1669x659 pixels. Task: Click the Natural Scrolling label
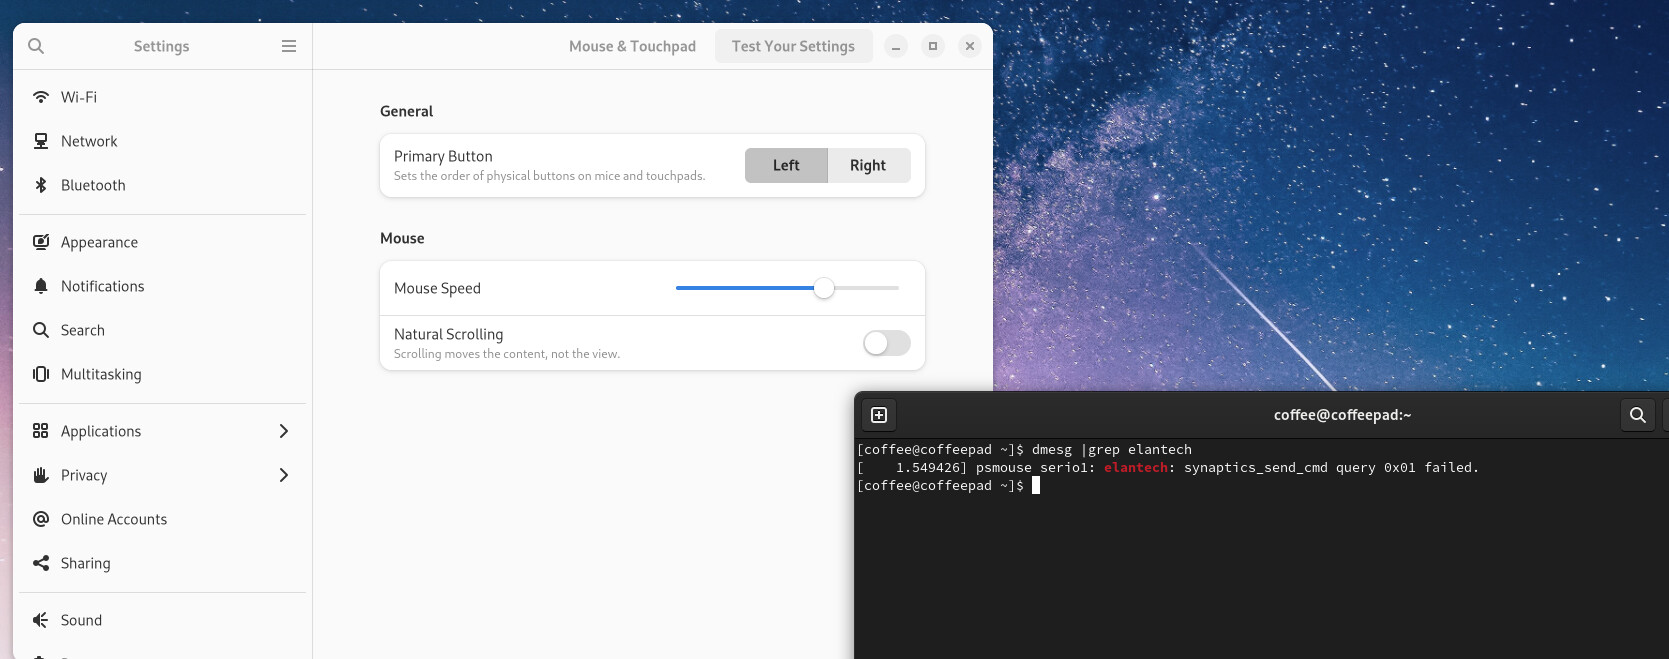(x=448, y=334)
